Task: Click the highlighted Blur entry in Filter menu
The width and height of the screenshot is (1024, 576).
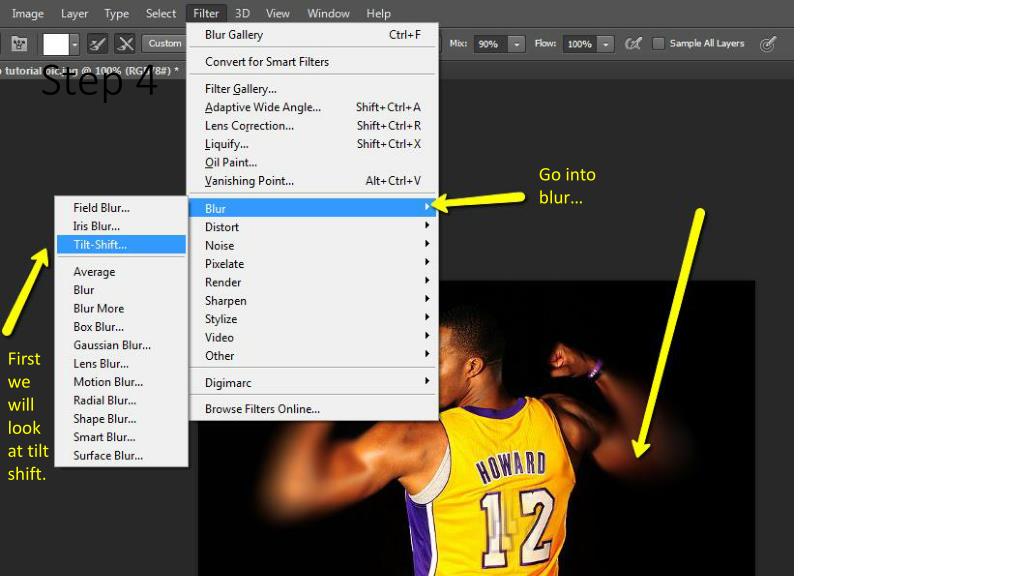Action: (x=313, y=208)
